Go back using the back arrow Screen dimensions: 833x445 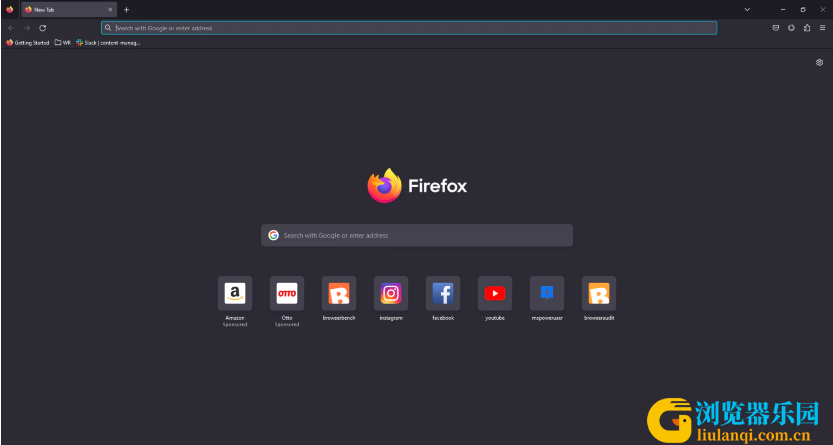(11, 28)
